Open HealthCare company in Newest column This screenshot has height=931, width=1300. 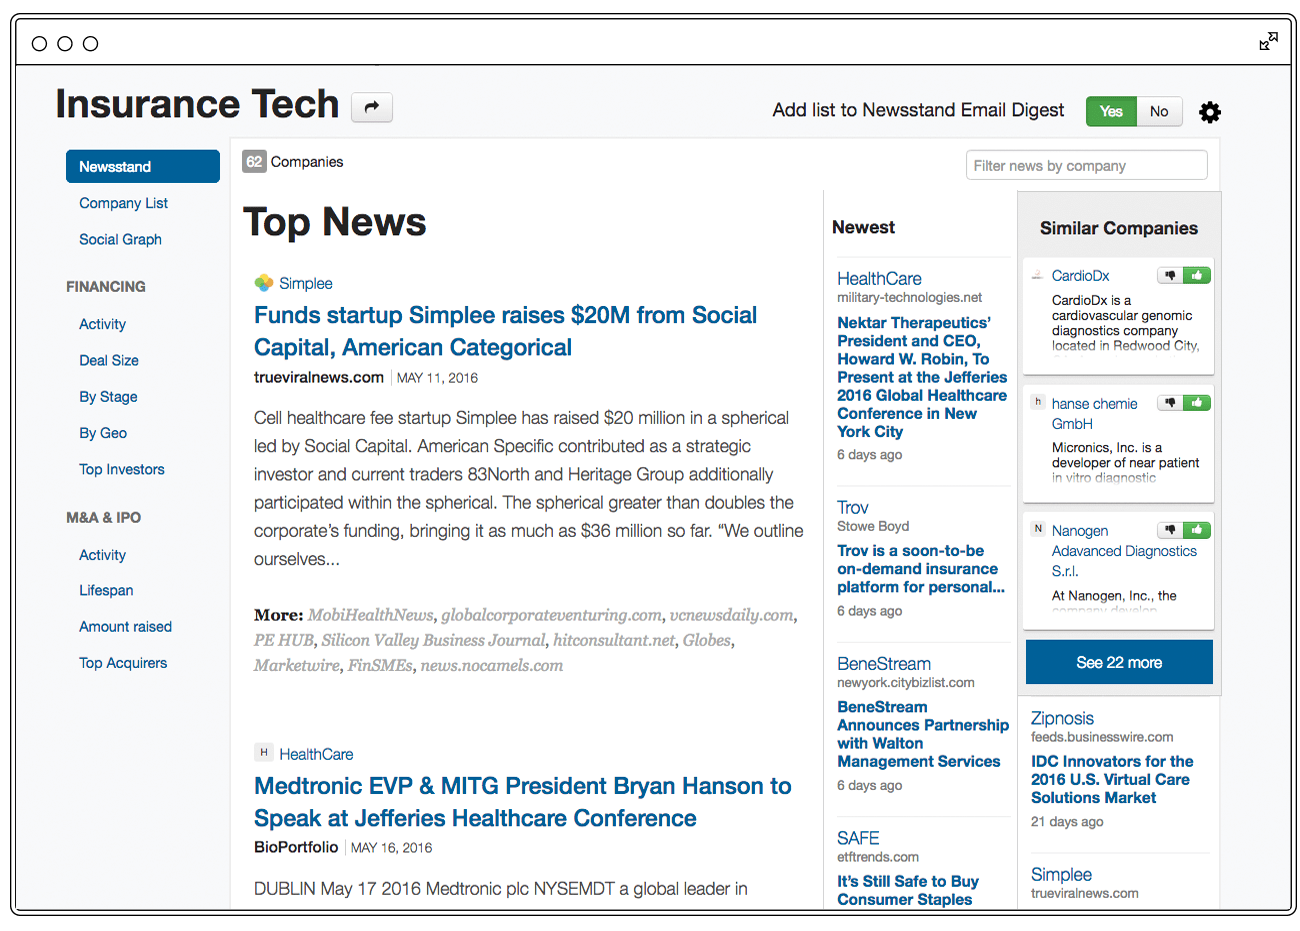tap(879, 278)
